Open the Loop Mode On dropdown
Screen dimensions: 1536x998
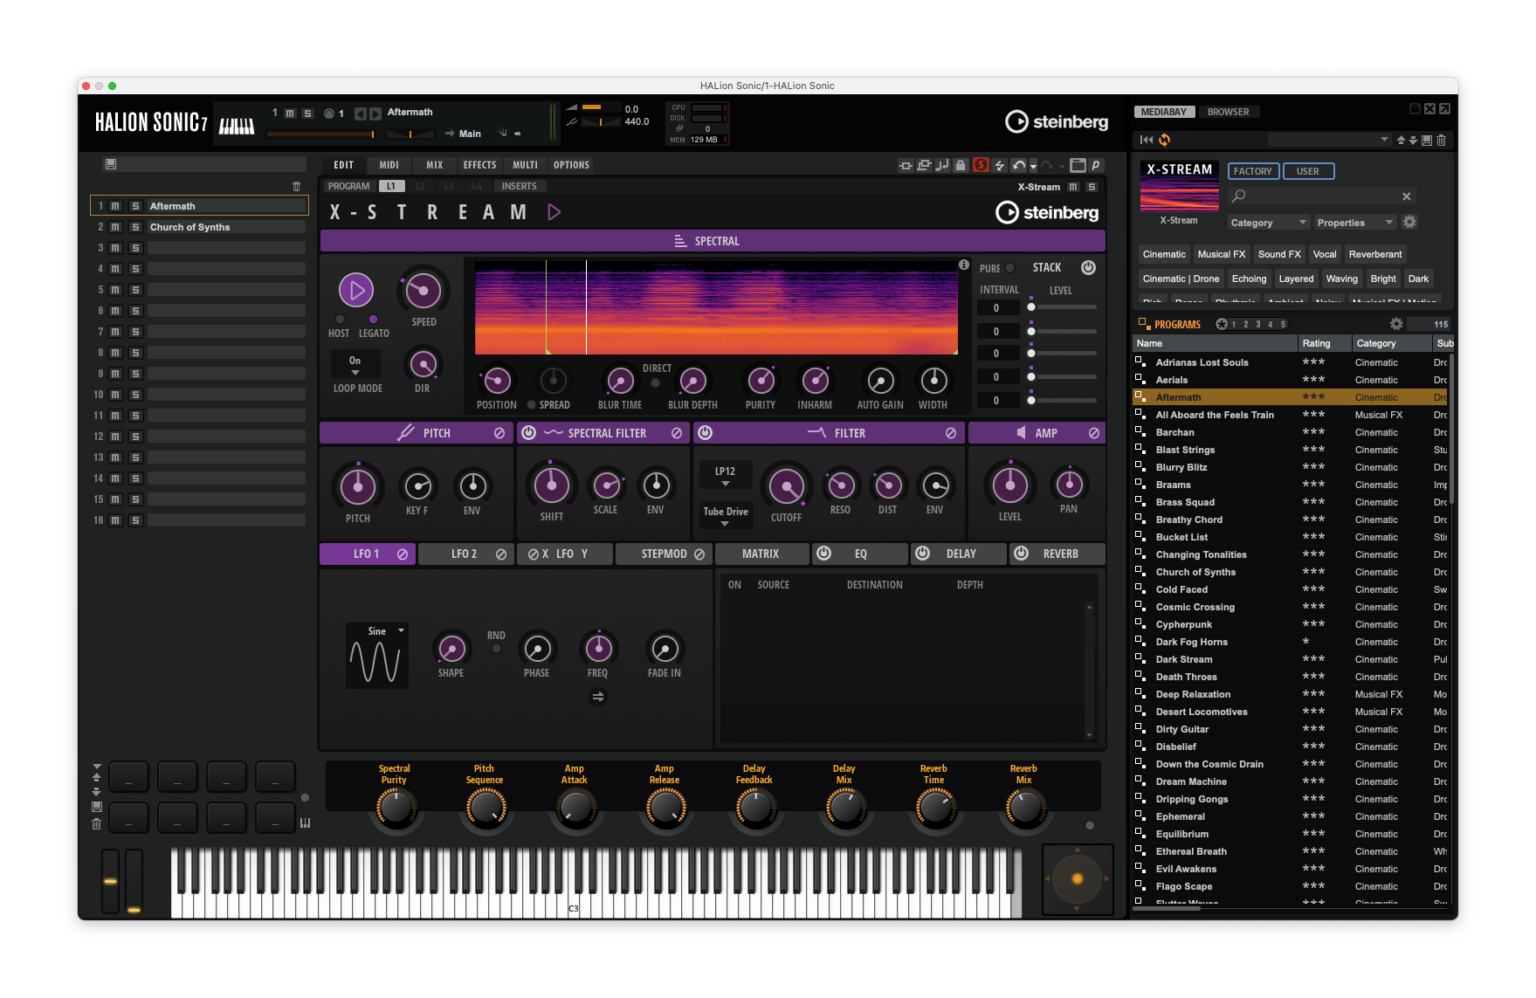(x=355, y=365)
